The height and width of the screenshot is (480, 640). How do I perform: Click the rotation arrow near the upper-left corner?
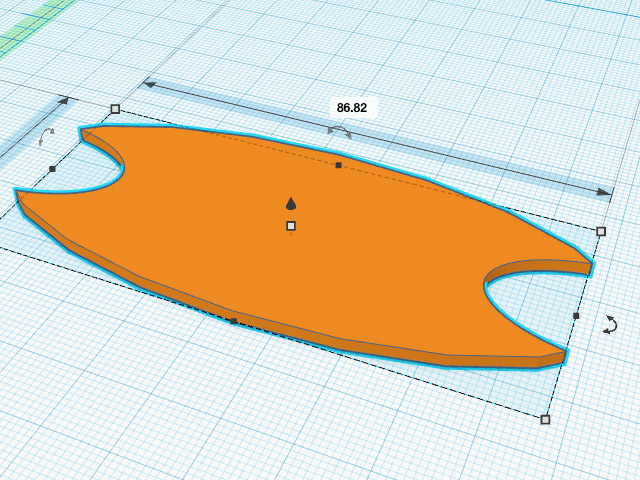46,135
